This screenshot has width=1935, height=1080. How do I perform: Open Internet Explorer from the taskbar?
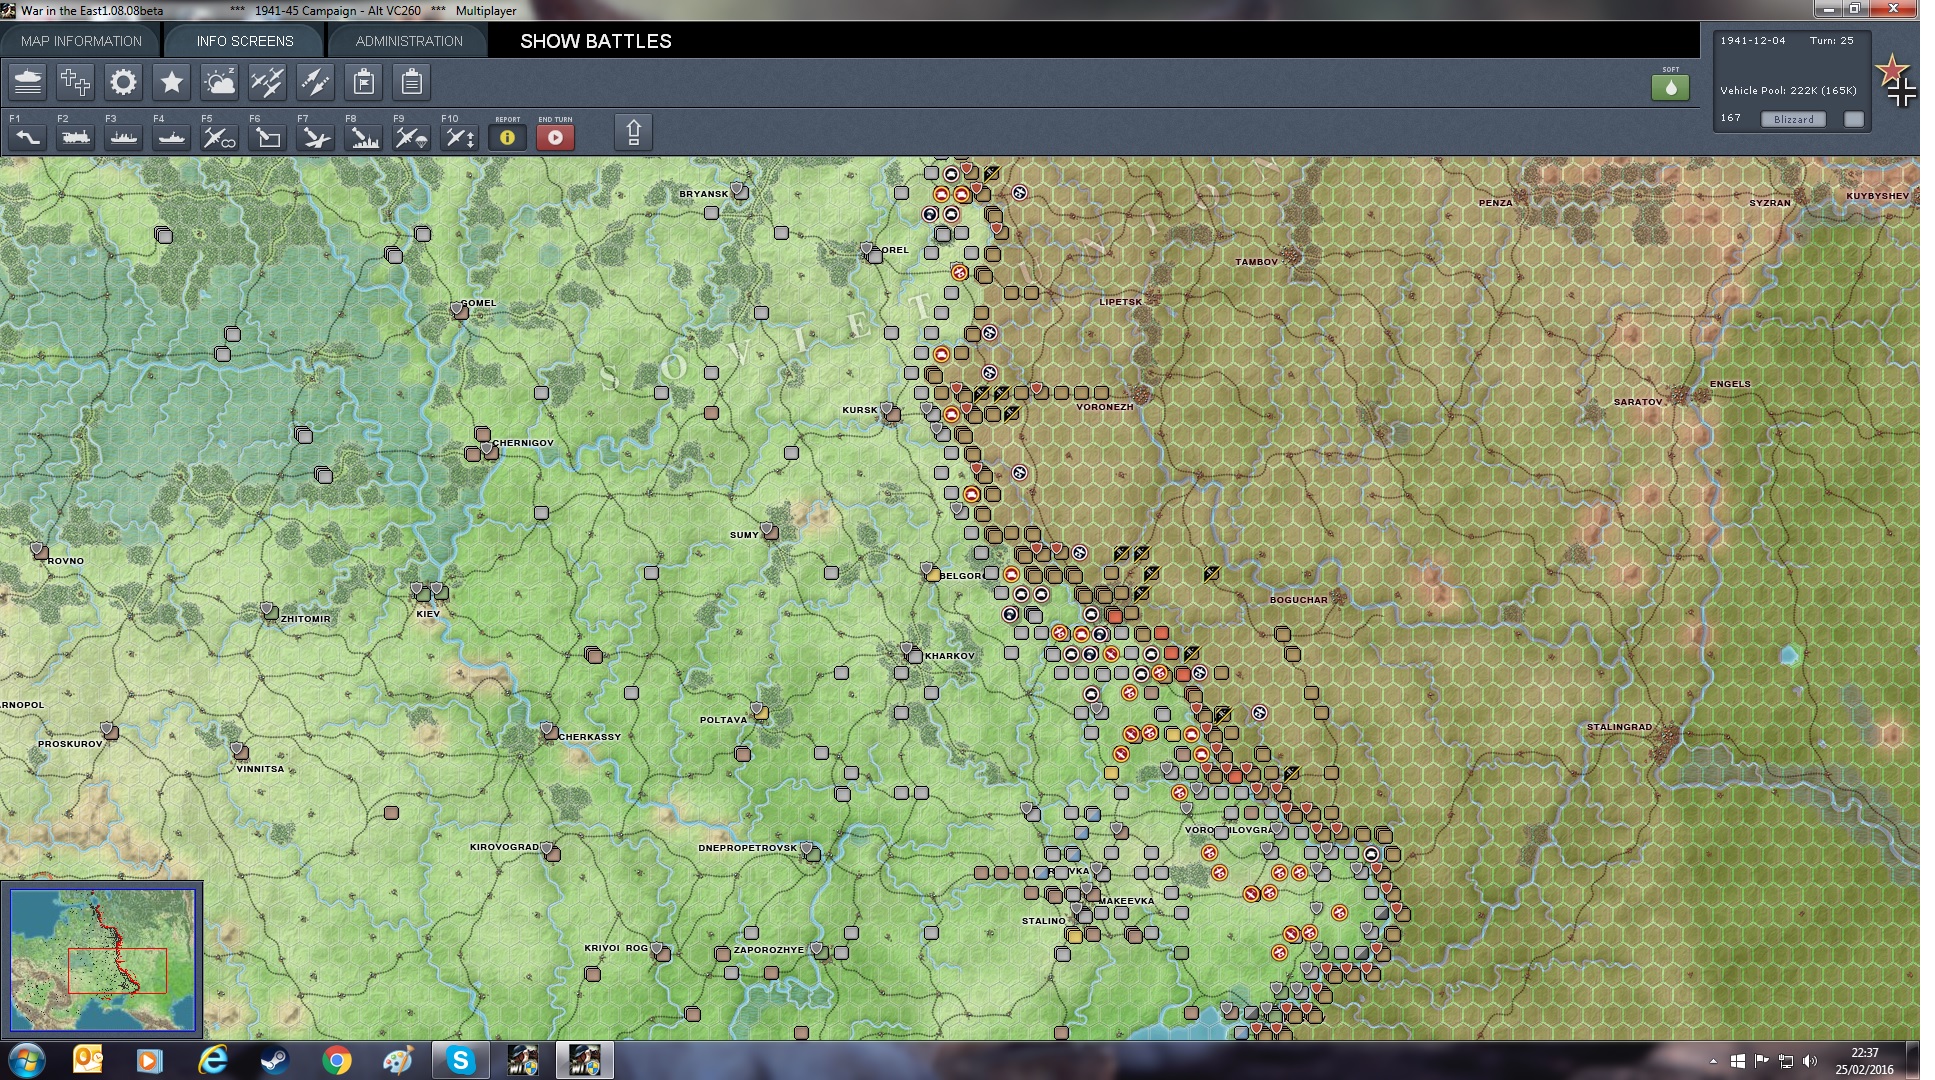[213, 1060]
